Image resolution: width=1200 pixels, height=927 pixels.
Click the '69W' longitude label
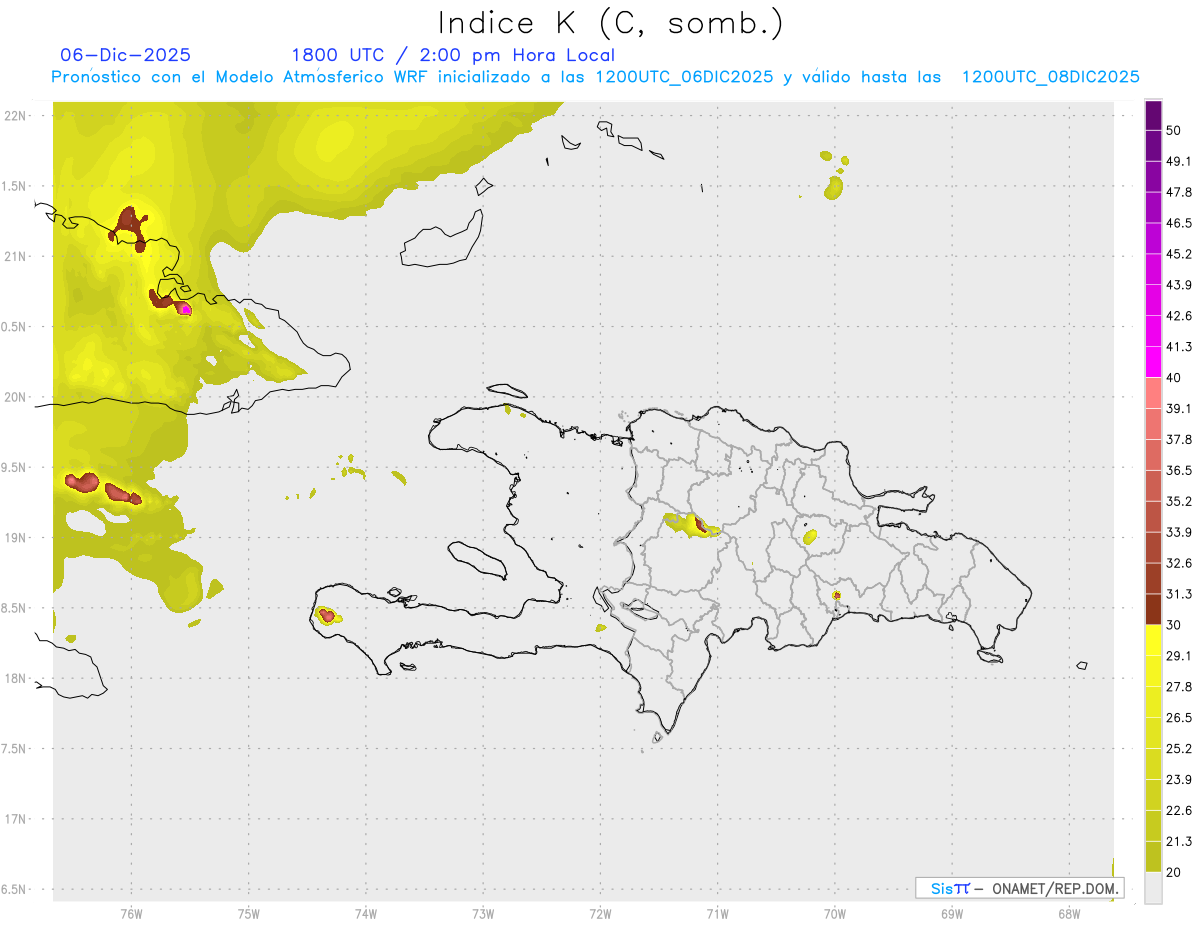coord(952,914)
